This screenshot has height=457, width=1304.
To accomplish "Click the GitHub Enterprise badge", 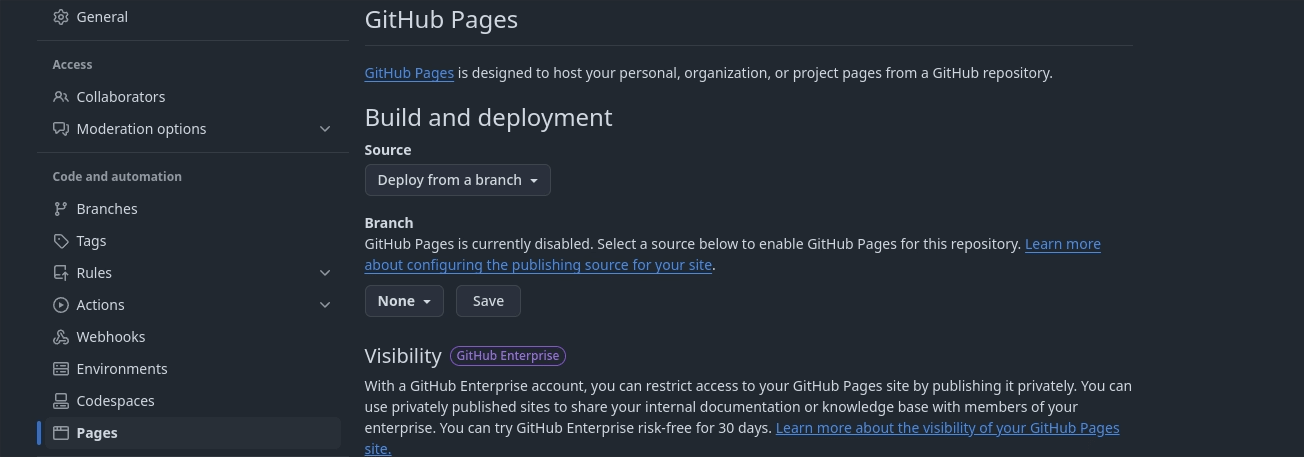I will tap(508, 356).
